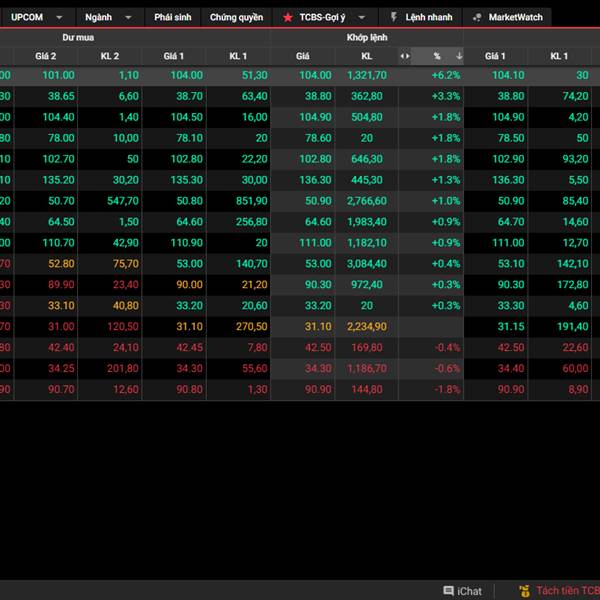Viewport: 600px width, 600px height.
Task: Click the MarketWatch icon
Action: coord(477,17)
